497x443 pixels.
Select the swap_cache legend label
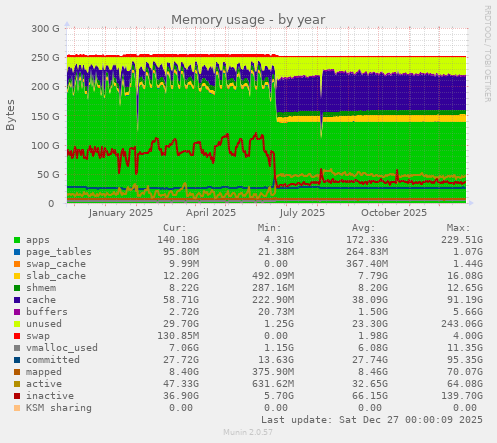click(x=56, y=264)
